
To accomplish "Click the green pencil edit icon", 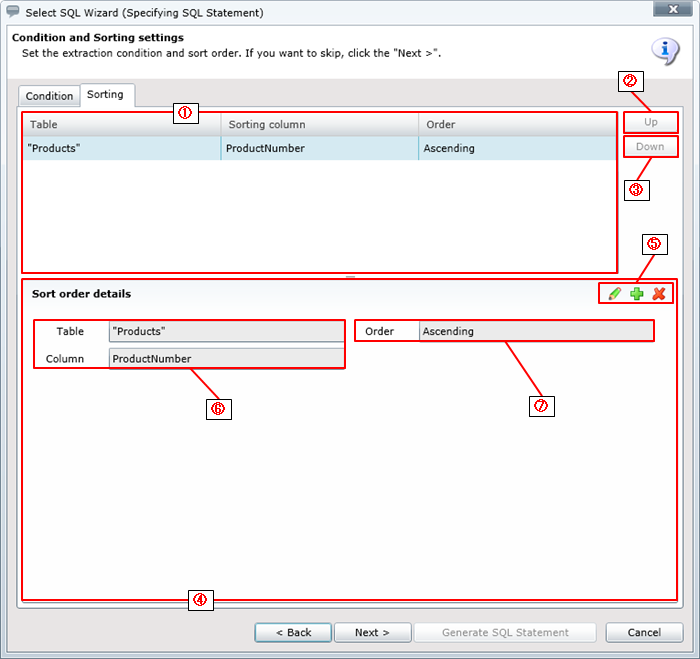I will pos(615,293).
